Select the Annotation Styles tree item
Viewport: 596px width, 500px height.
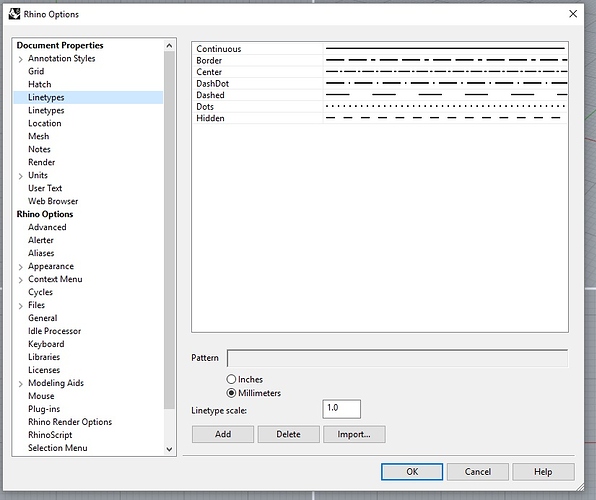pyautogui.click(x=62, y=58)
